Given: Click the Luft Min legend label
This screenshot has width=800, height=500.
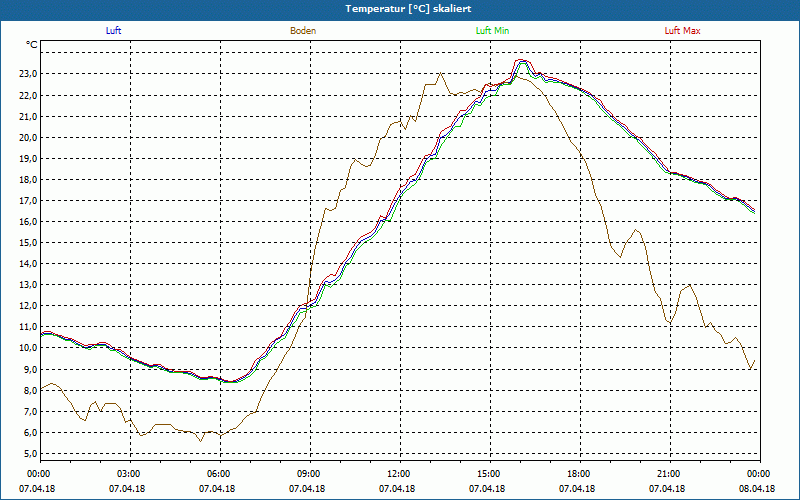Looking at the screenshot, I should tap(492, 31).
